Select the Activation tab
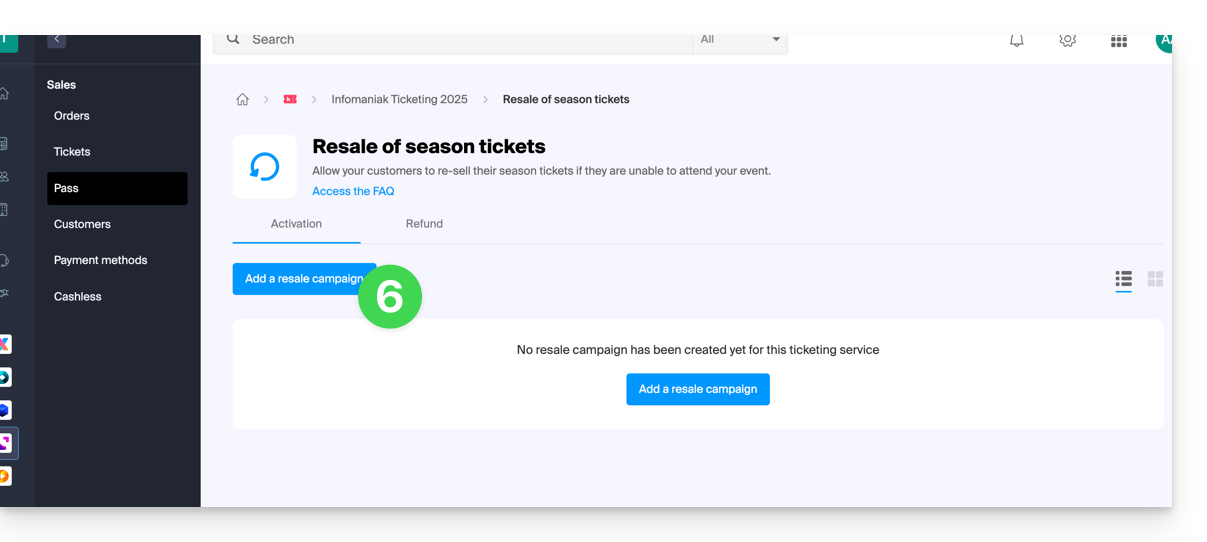 (x=296, y=224)
